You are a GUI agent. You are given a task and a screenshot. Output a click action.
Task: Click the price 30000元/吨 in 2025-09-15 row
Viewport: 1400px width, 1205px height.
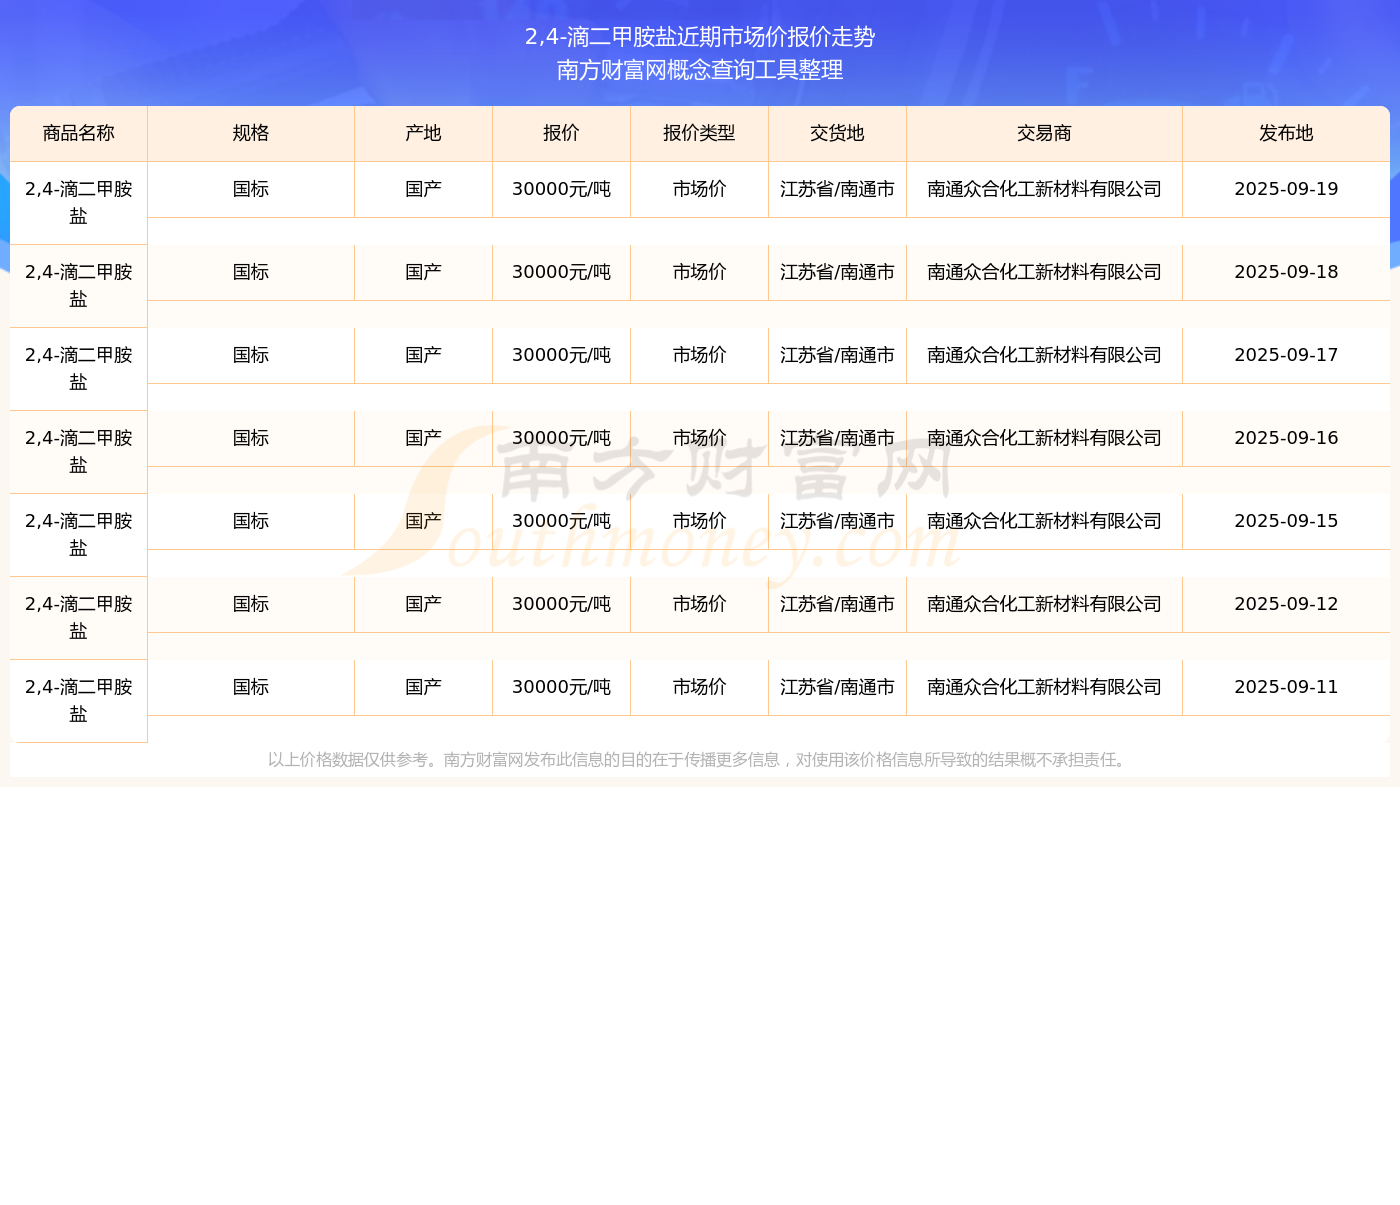pyautogui.click(x=561, y=521)
